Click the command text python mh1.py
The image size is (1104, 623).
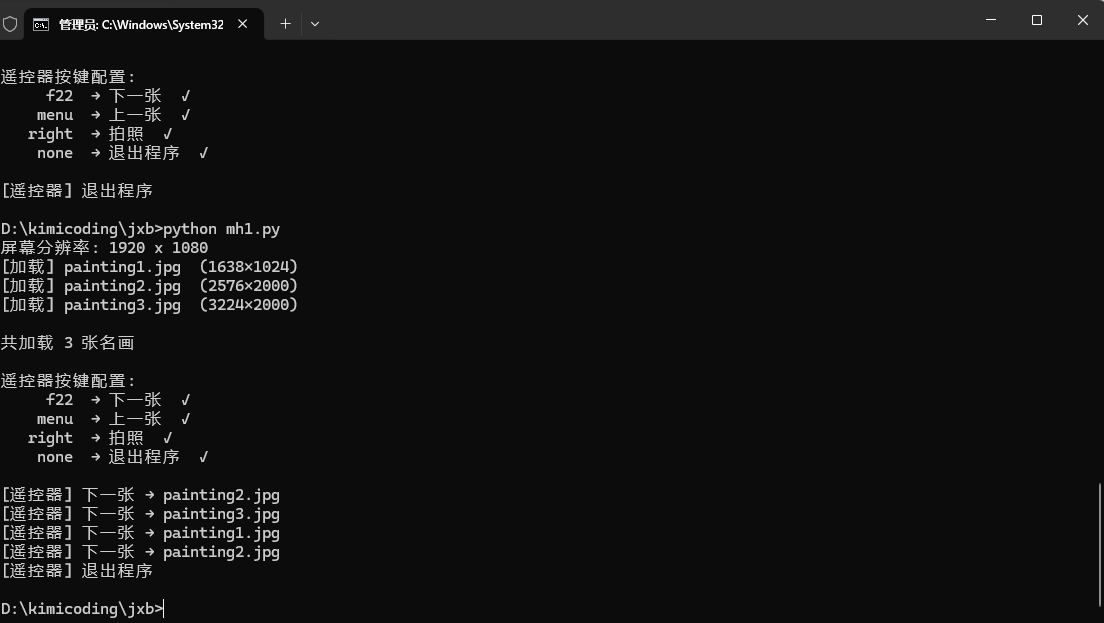(222, 229)
